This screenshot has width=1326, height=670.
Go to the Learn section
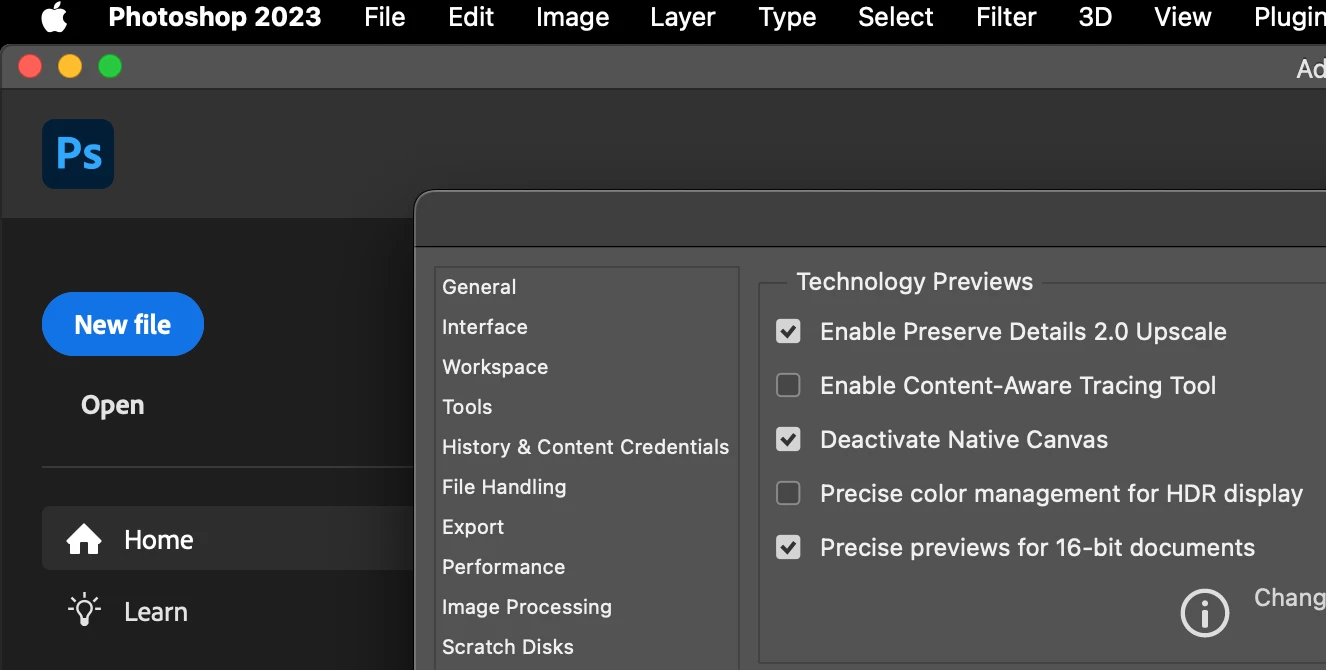tap(155, 611)
